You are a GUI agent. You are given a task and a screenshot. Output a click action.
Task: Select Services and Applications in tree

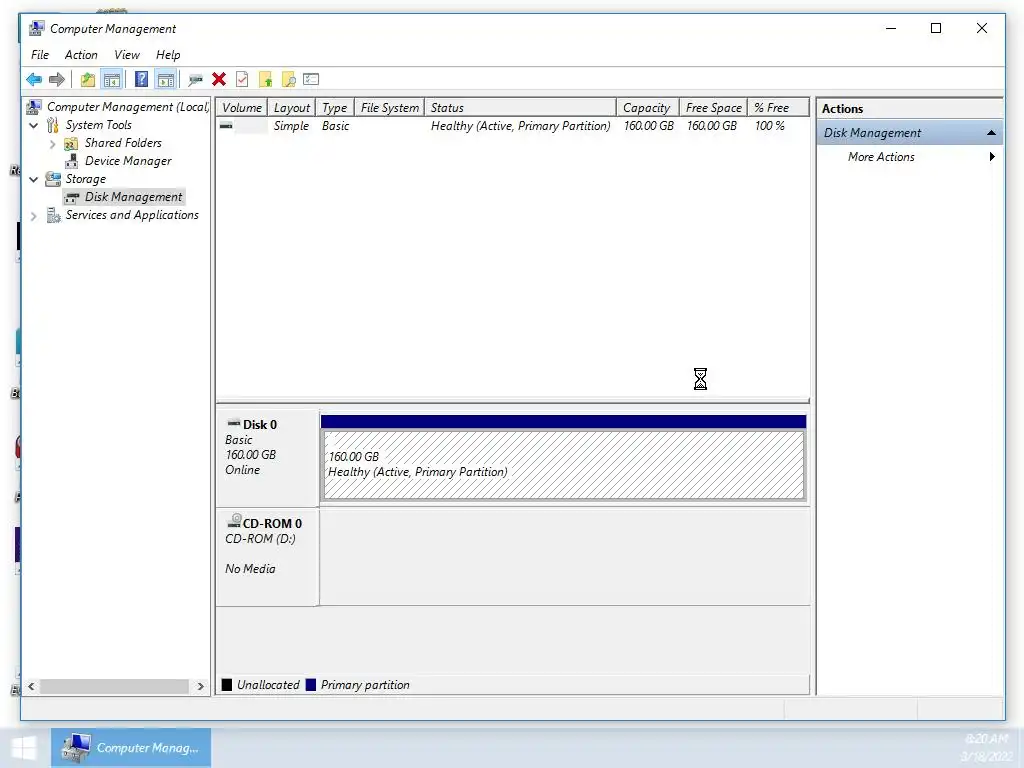tap(132, 215)
